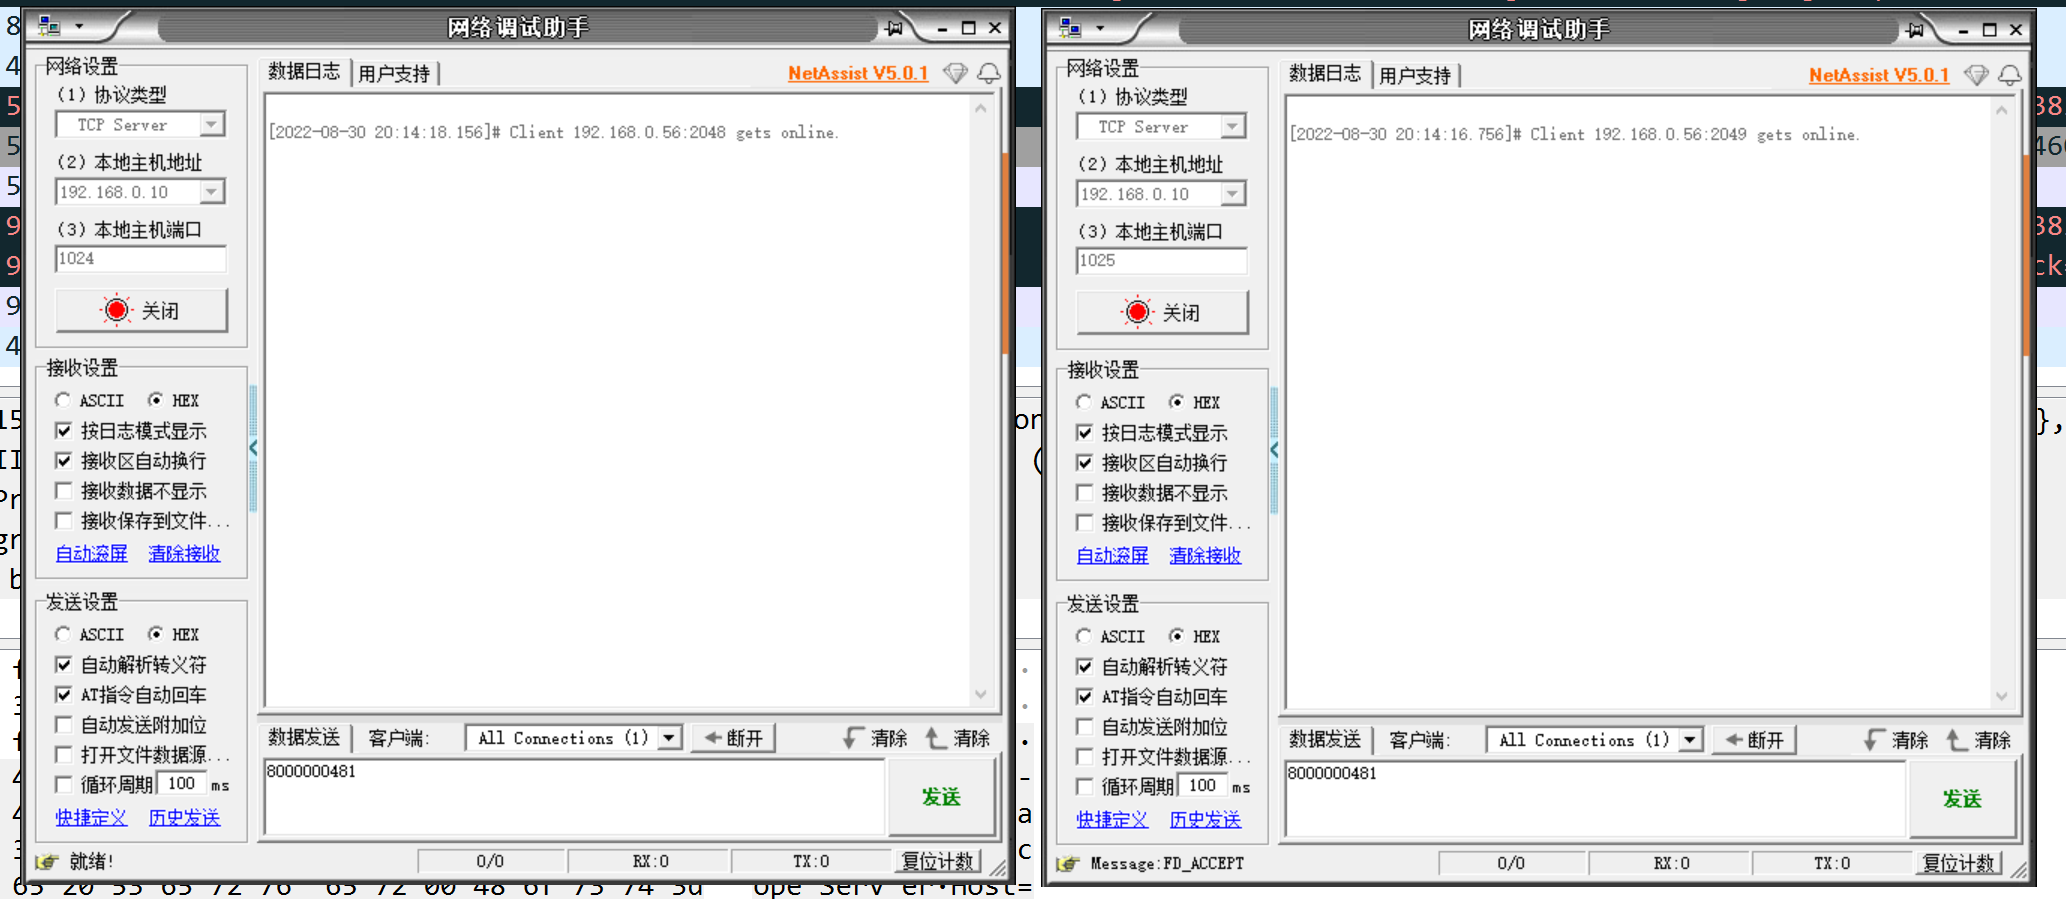Click 历史发送 link in right window
This screenshot has height=899, width=2066.
[1205, 819]
